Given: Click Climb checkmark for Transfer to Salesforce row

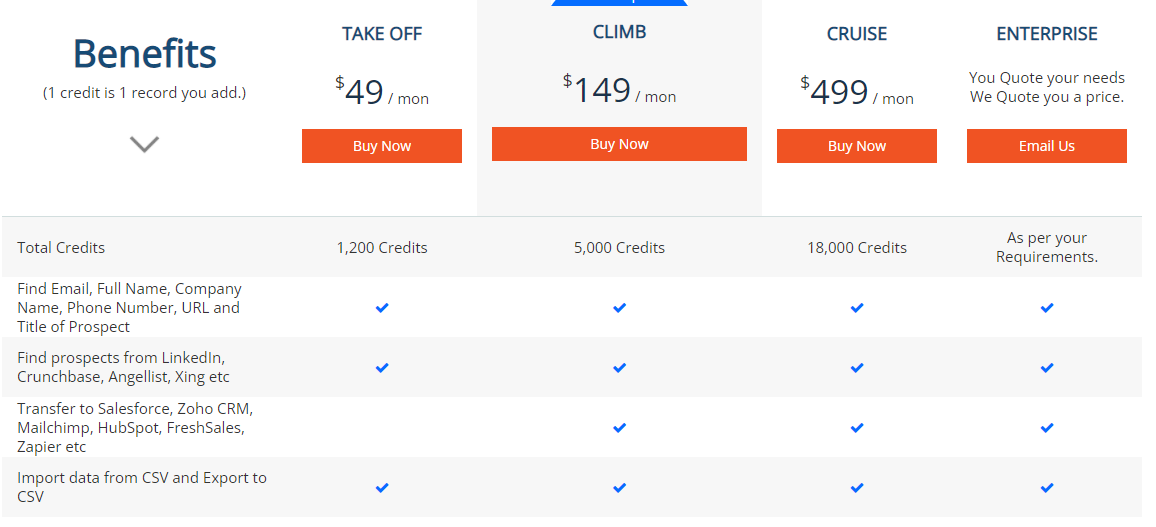Looking at the screenshot, I should (x=619, y=427).
